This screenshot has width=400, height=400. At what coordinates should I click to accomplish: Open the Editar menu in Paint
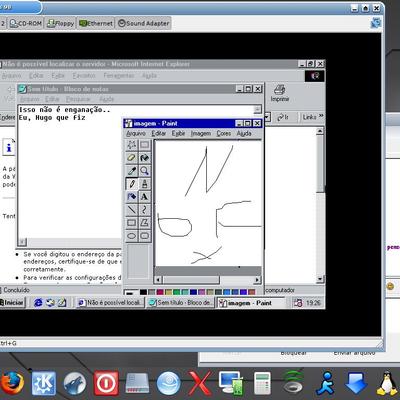[x=159, y=133]
